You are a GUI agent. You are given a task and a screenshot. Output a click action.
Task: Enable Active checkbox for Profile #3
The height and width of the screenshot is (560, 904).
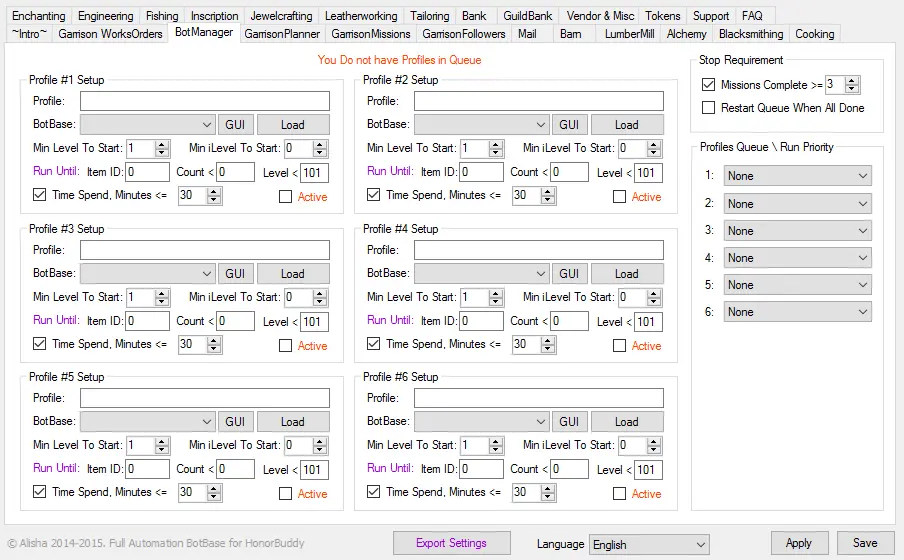[285, 345]
